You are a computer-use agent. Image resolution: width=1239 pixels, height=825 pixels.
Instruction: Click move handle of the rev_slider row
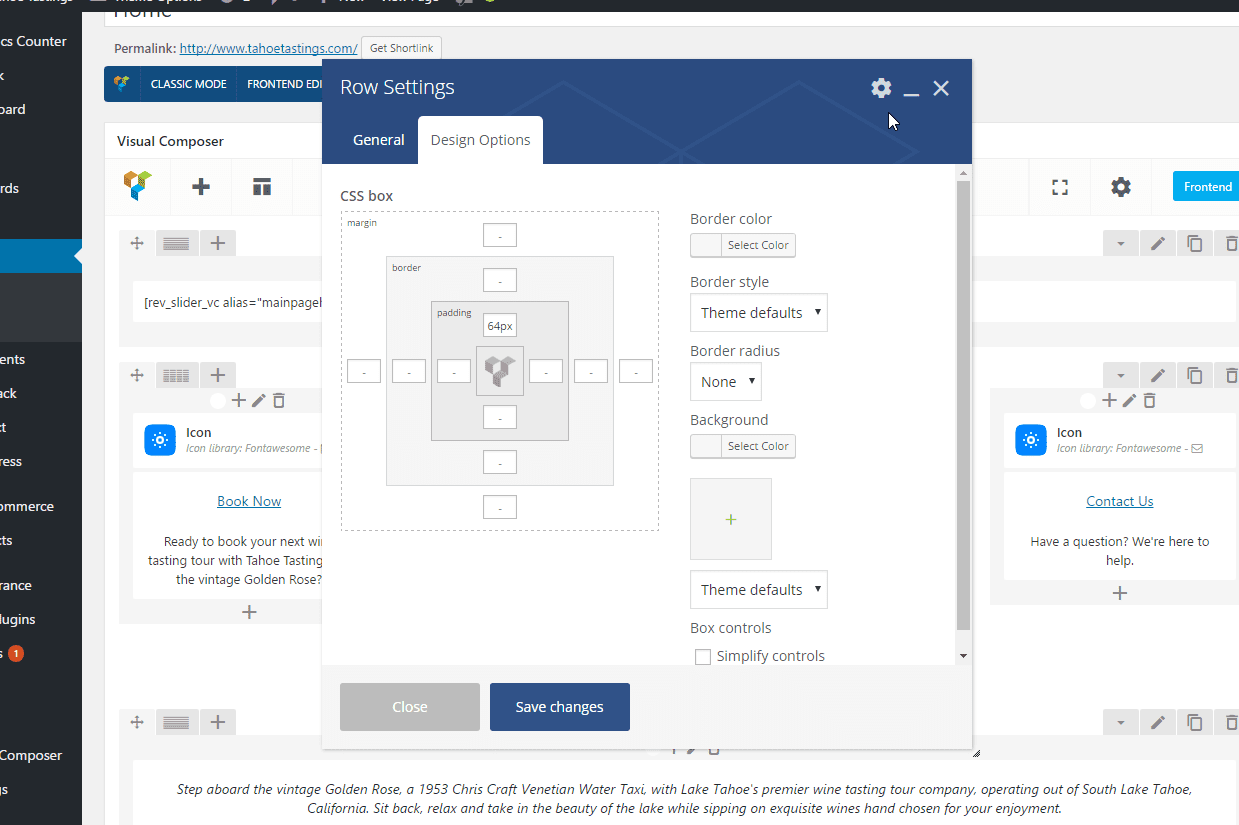point(137,243)
